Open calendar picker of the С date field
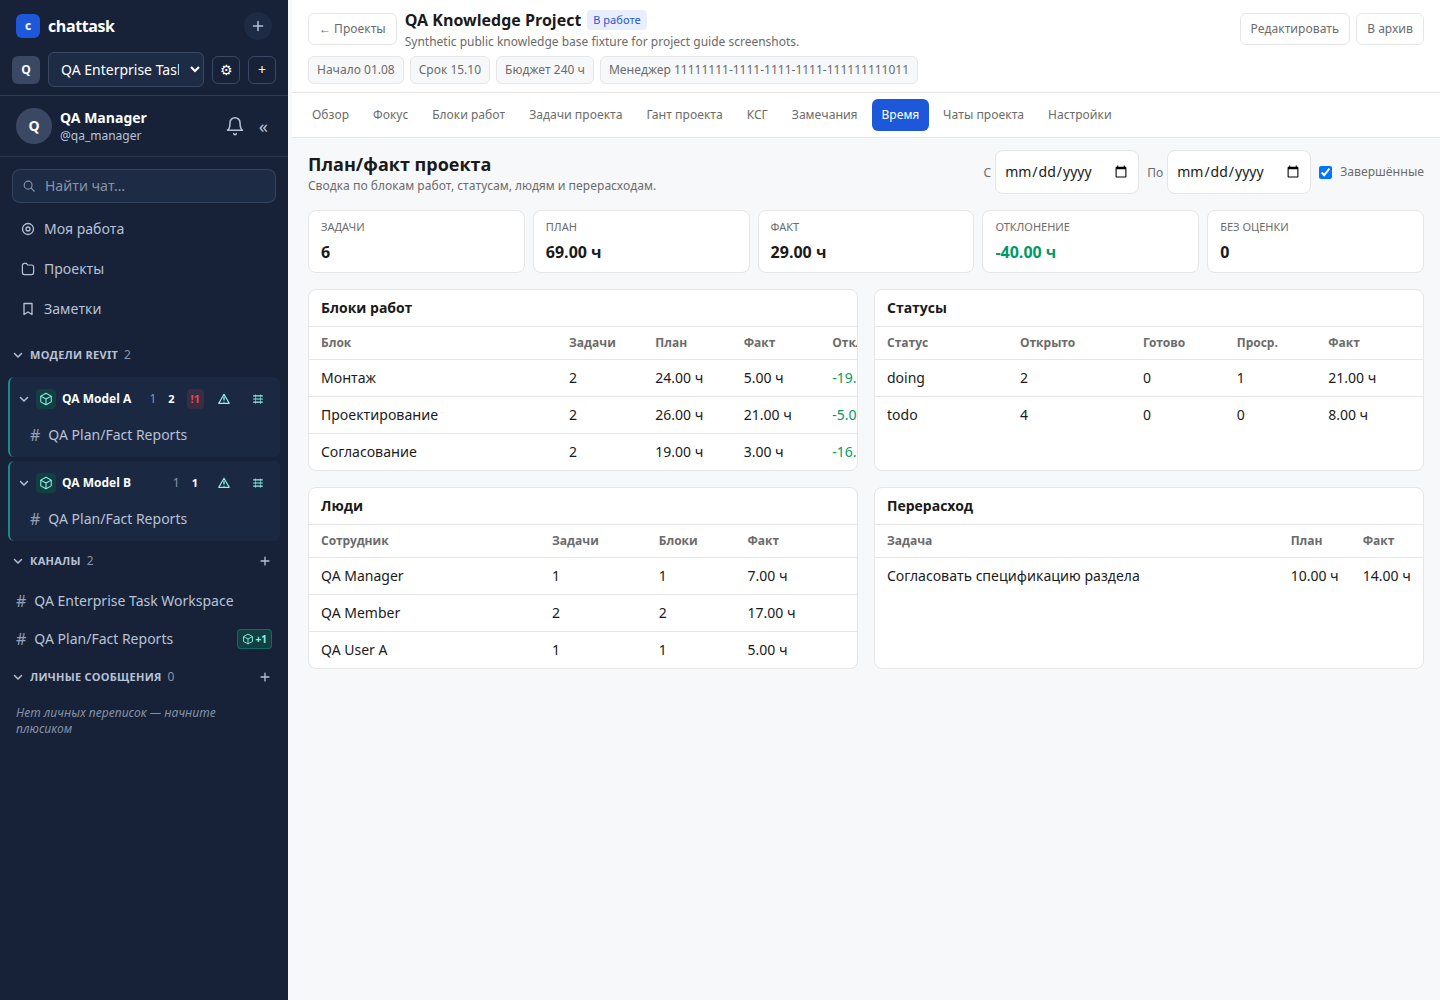The image size is (1440, 1000). pyautogui.click(x=1121, y=172)
